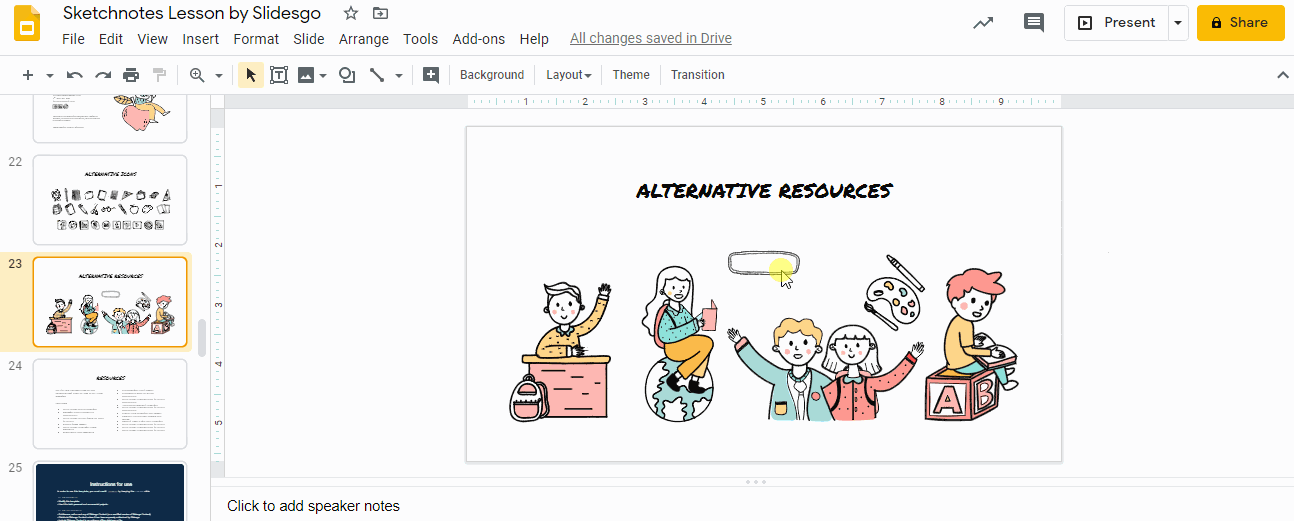Viewport: 1294px width, 521px height.
Task: Open the Layout dropdown
Action: coord(568,75)
